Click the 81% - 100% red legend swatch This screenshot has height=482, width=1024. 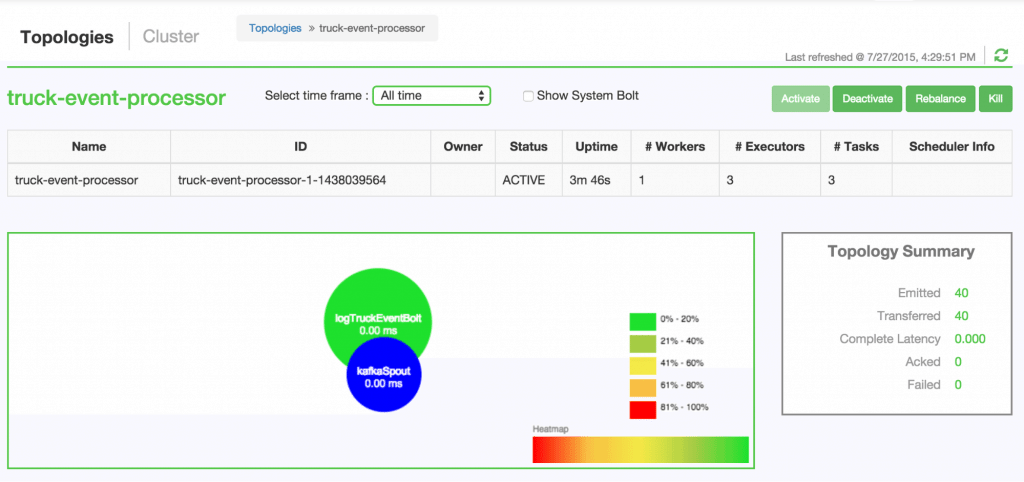pyautogui.click(x=642, y=409)
